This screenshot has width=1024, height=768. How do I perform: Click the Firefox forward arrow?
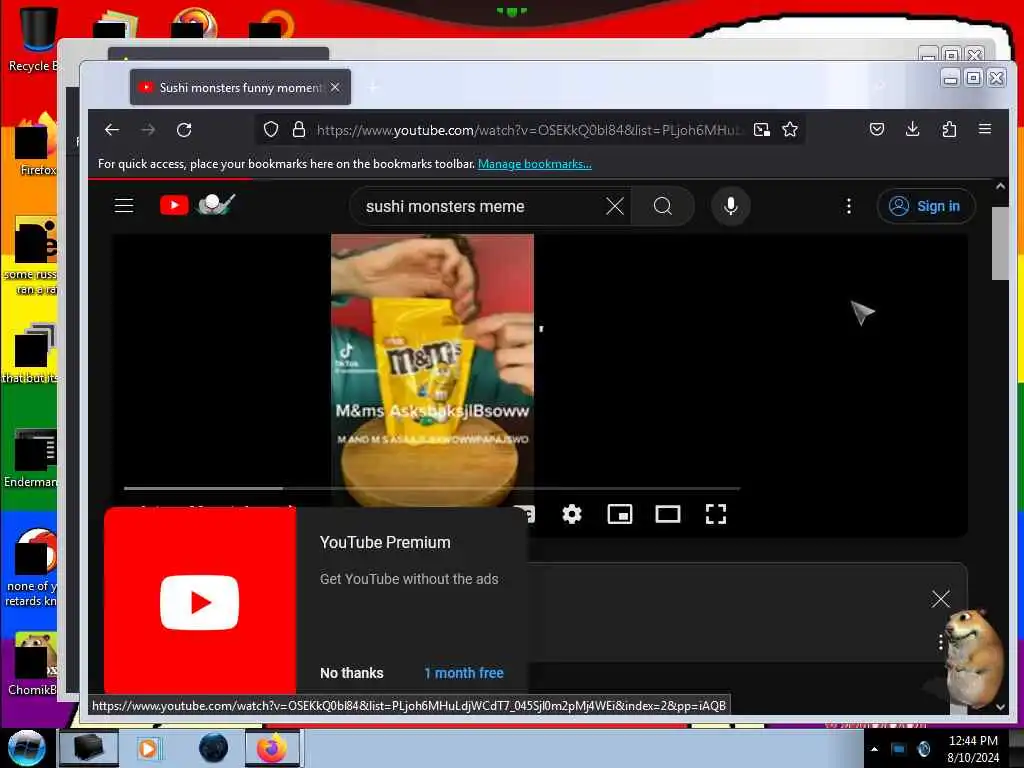click(148, 130)
